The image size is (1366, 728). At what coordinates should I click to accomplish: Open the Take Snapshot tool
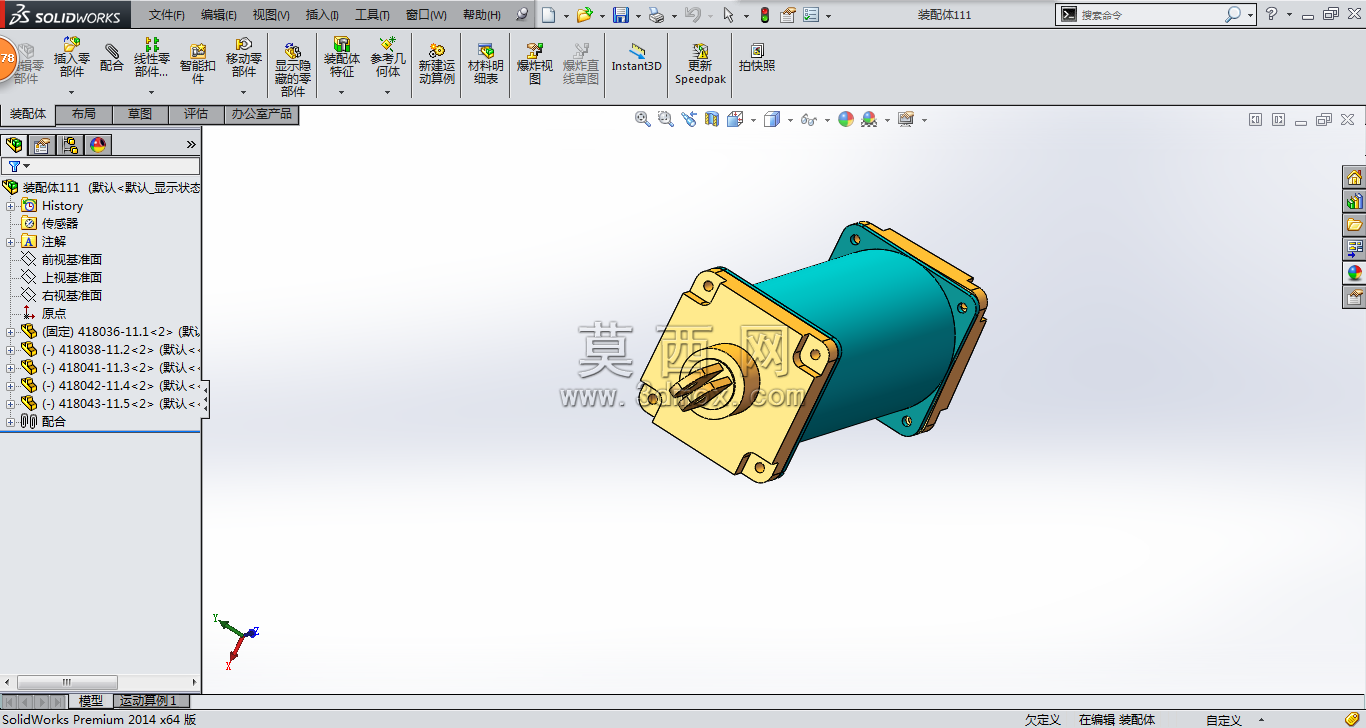click(x=757, y=57)
